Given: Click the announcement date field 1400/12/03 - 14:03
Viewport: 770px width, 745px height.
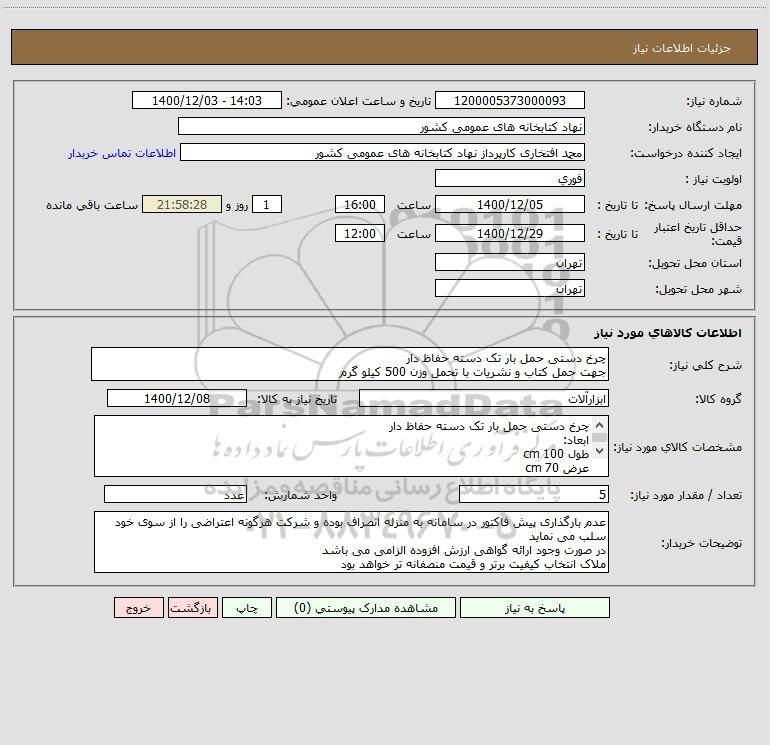Looking at the screenshot, I should pyautogui.click(x=207, y=101).
